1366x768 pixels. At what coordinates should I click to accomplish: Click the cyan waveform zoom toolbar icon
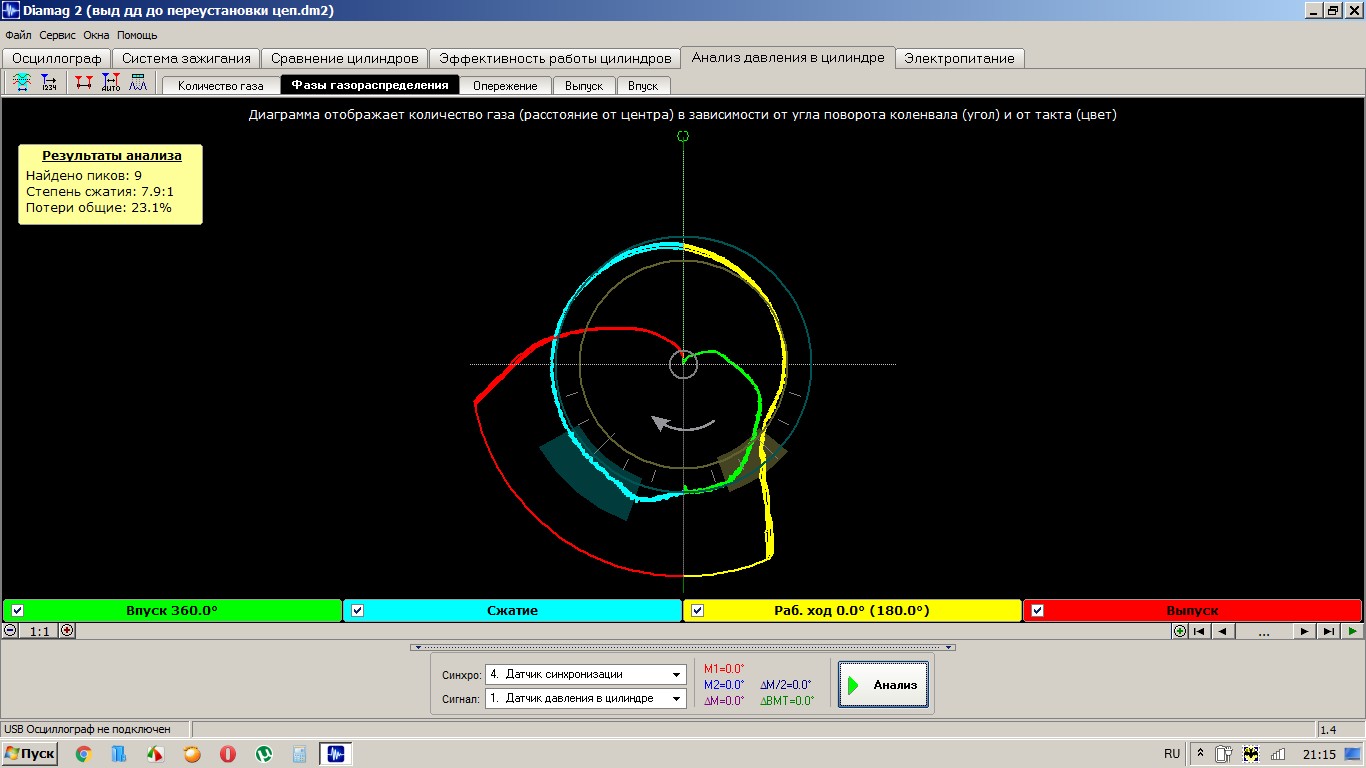21,83
